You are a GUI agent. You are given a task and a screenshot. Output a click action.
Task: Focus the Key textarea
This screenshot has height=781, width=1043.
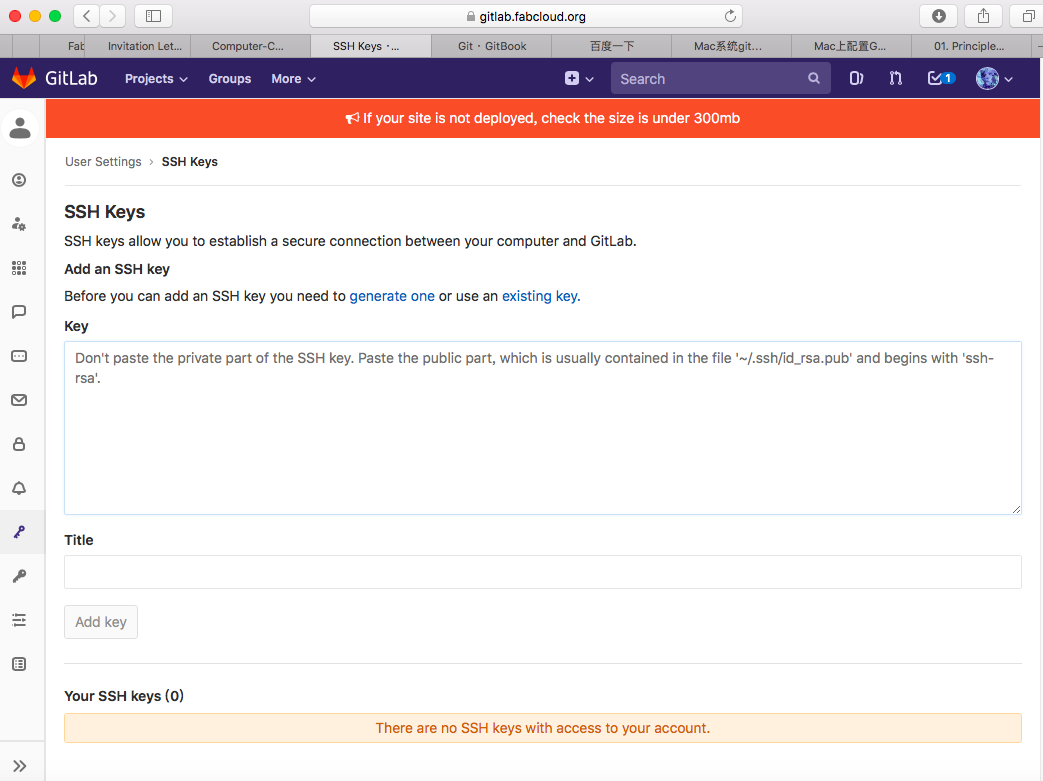(x=543, y=428)
